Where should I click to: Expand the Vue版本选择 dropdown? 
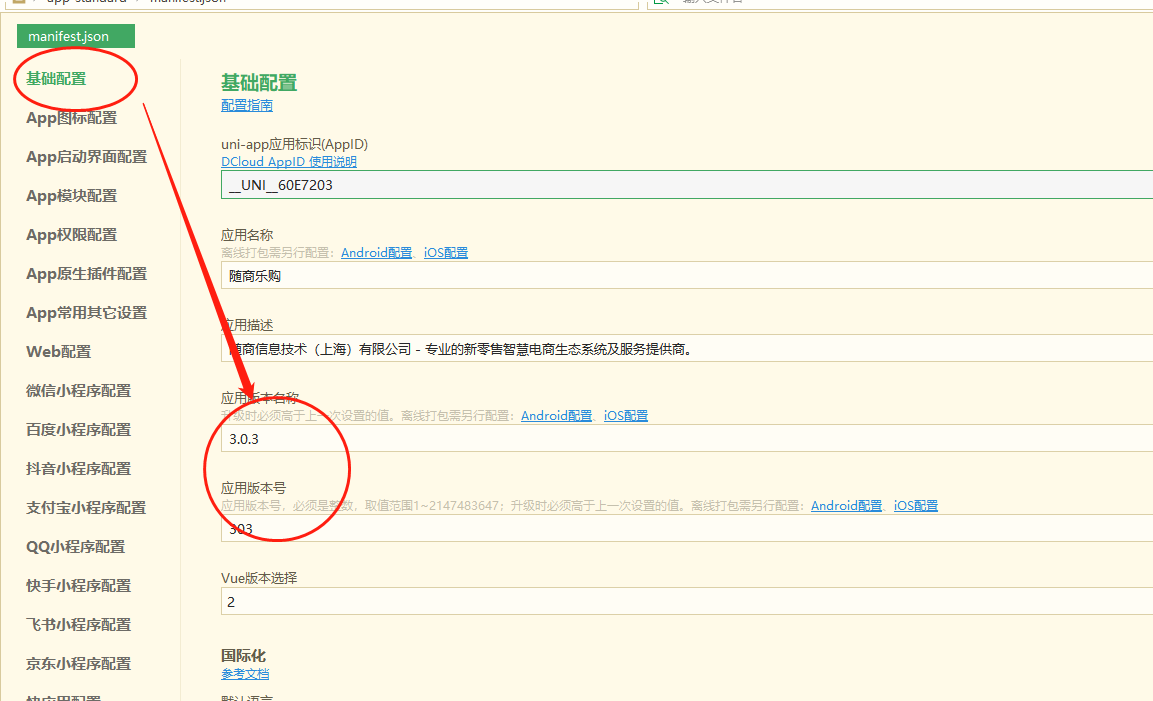[686, 601]
